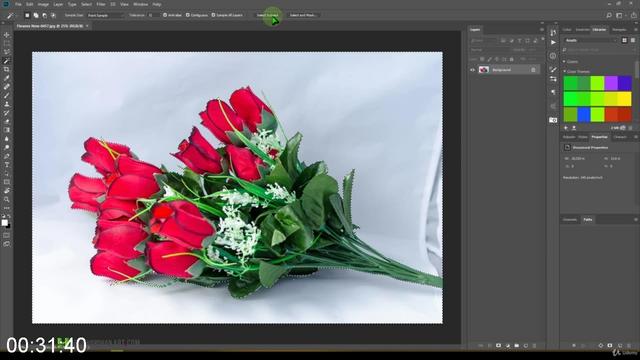Open the Layers panel flyout menu
Screen dimensions: 640x360
point(542,29)
